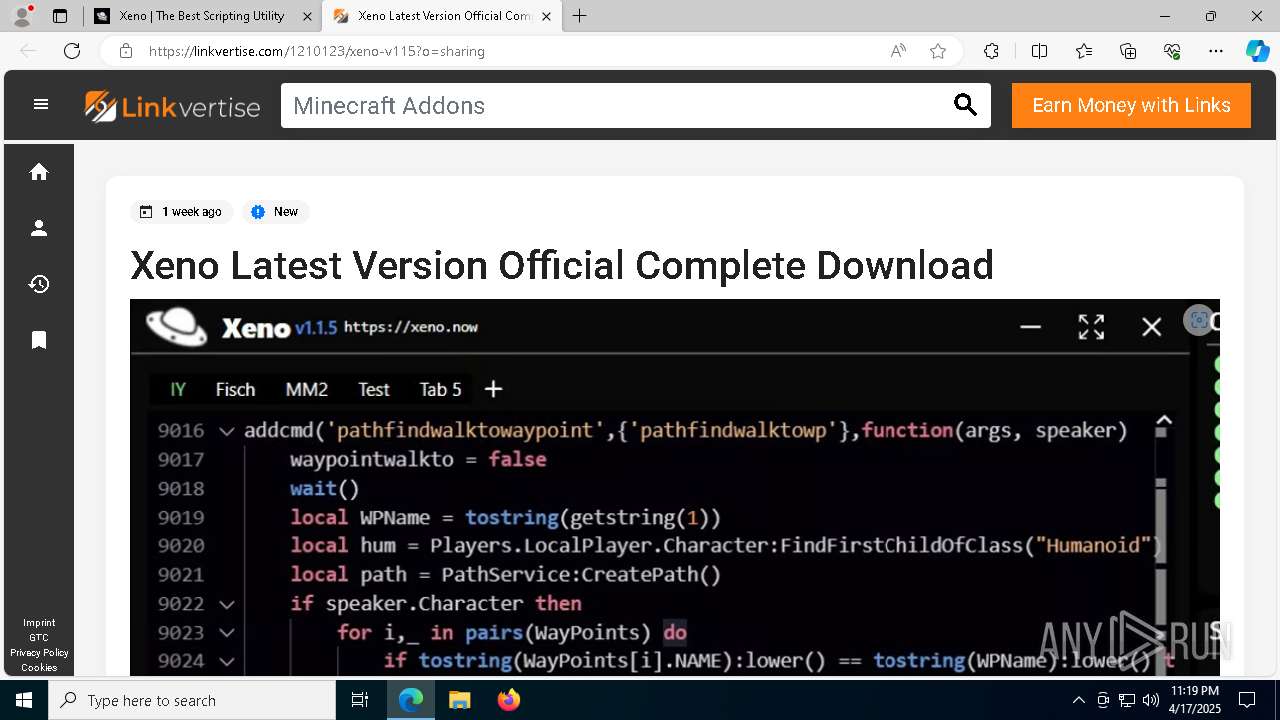Open the bookmark sidebar icon
The height and width of the screenshot is (720, 1280).
click(39, 340)
